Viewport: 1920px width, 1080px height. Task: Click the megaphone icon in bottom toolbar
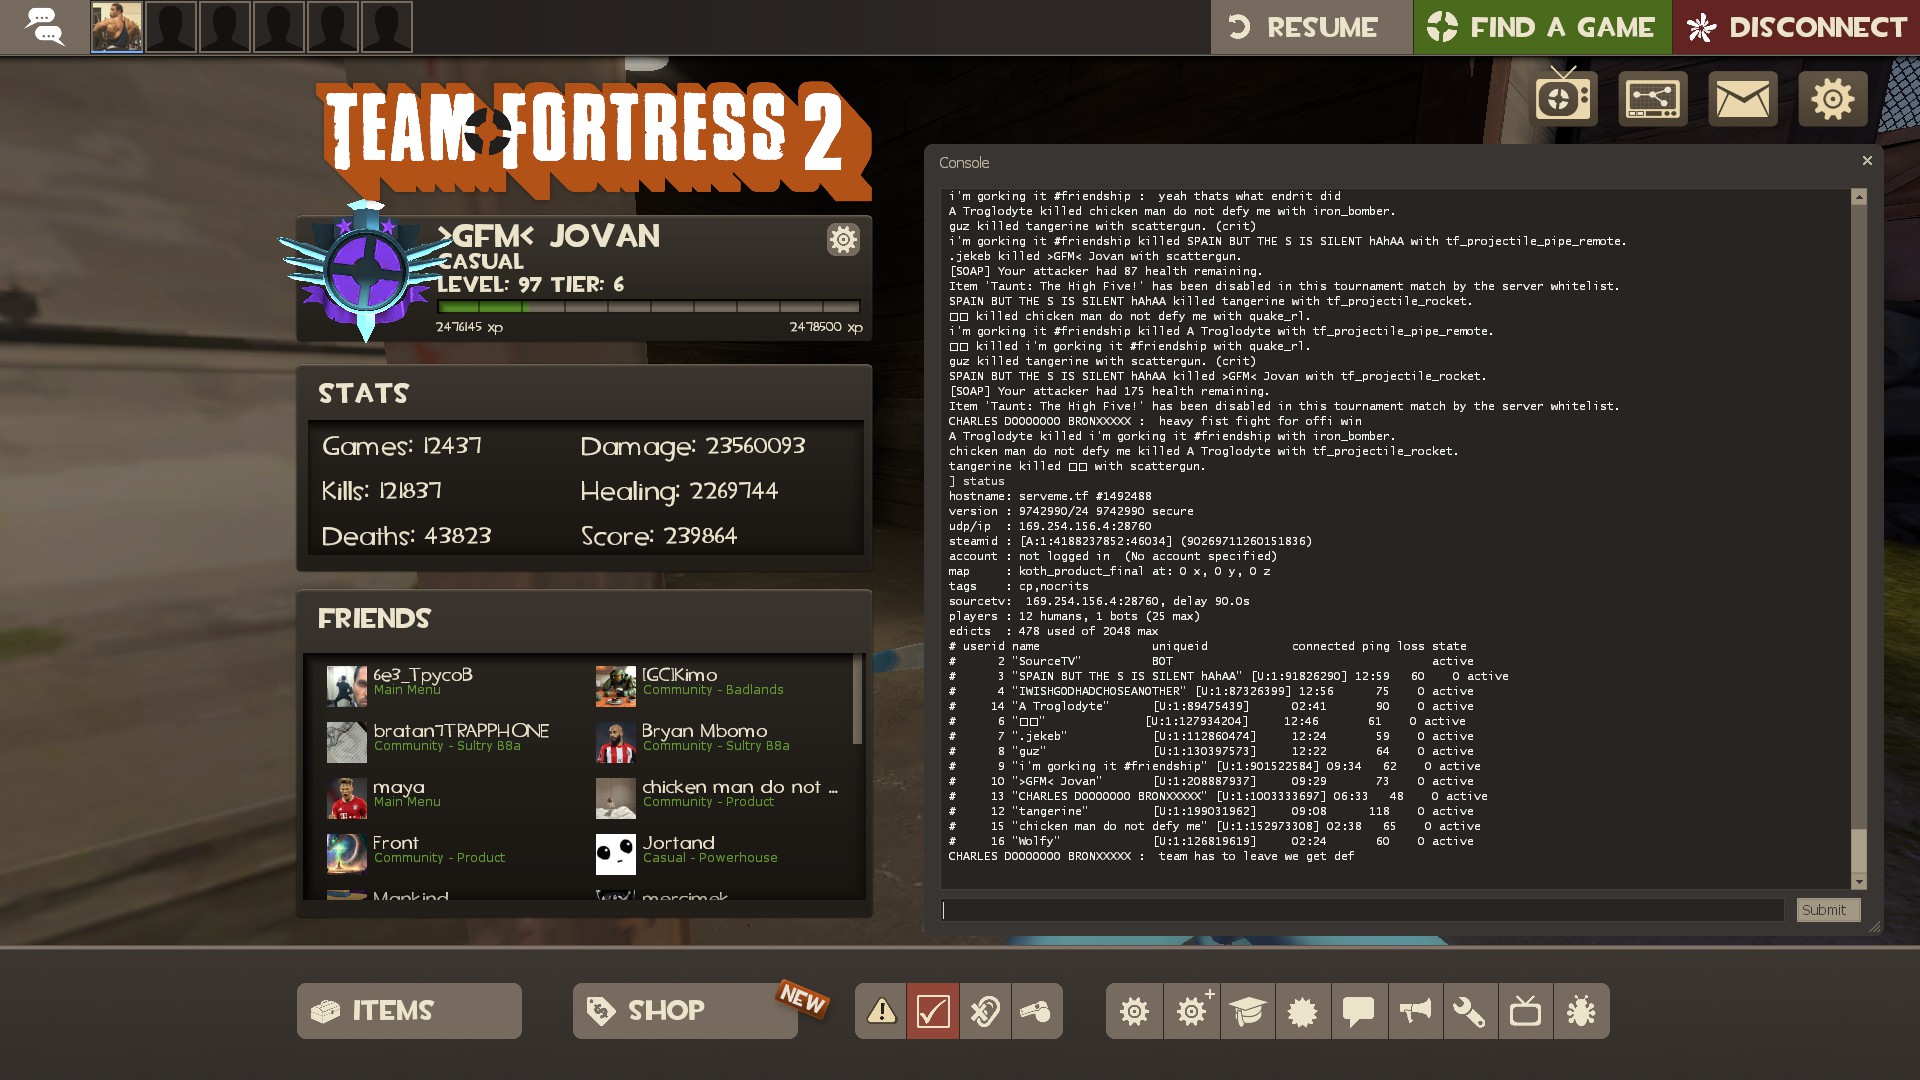click(1414, 1011)
